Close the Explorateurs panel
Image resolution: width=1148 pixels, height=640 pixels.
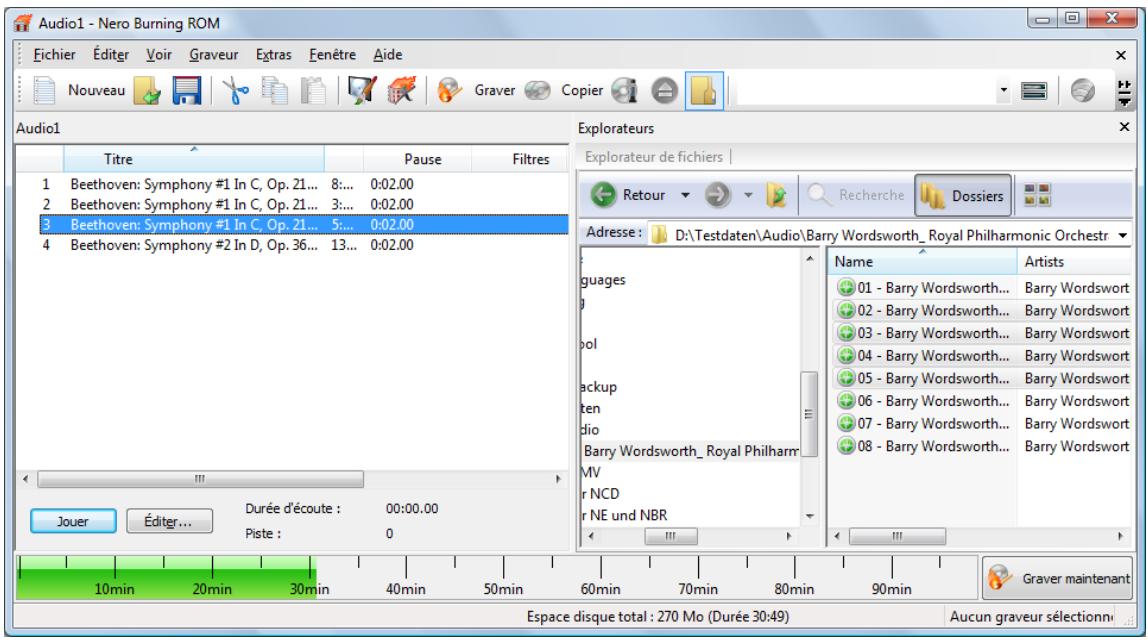pos(1125,127)
